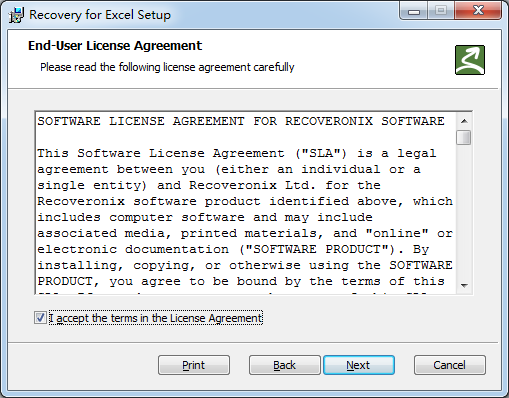
Task: Click the license text scrollbar thumb
Action: 464,138
